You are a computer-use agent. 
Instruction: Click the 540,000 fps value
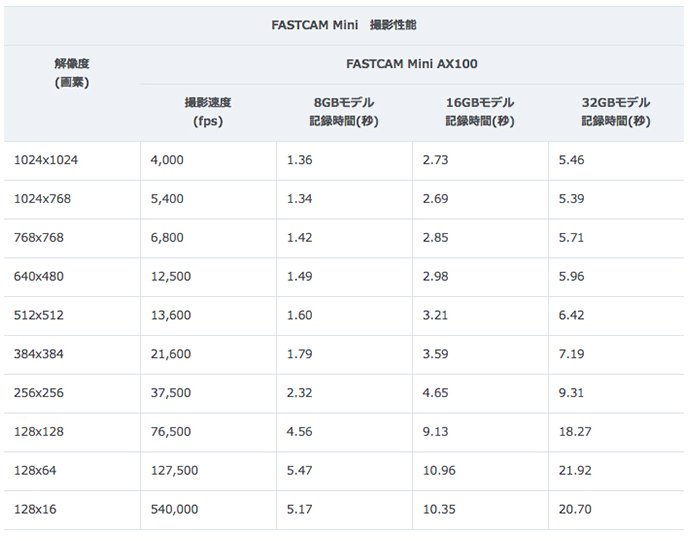[x=175, y=510]
